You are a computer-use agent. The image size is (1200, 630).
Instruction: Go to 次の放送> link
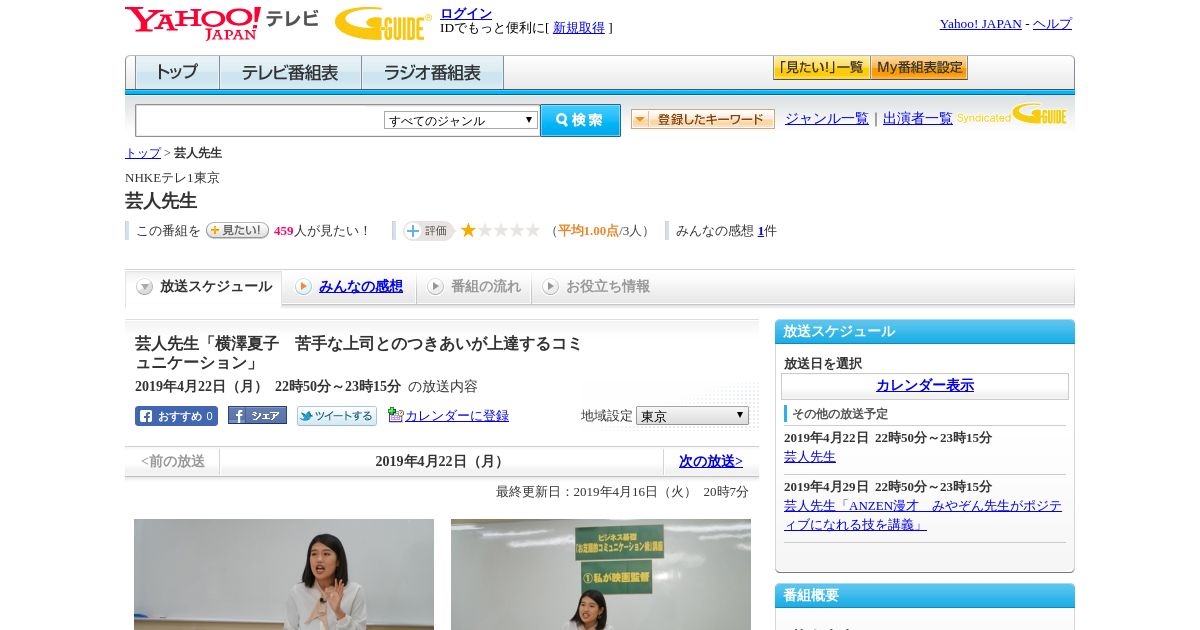click(x=711, y=462)
